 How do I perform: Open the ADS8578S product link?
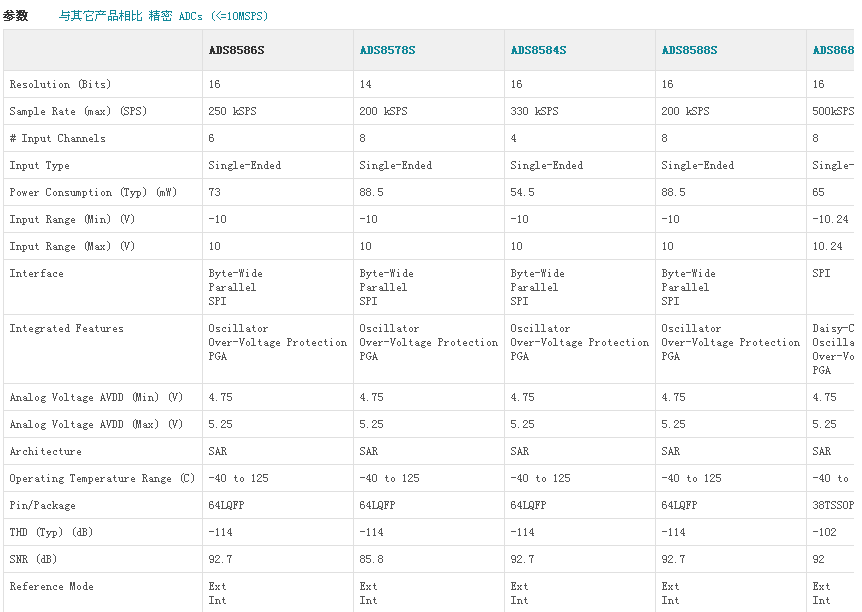[x=387, y=50]
